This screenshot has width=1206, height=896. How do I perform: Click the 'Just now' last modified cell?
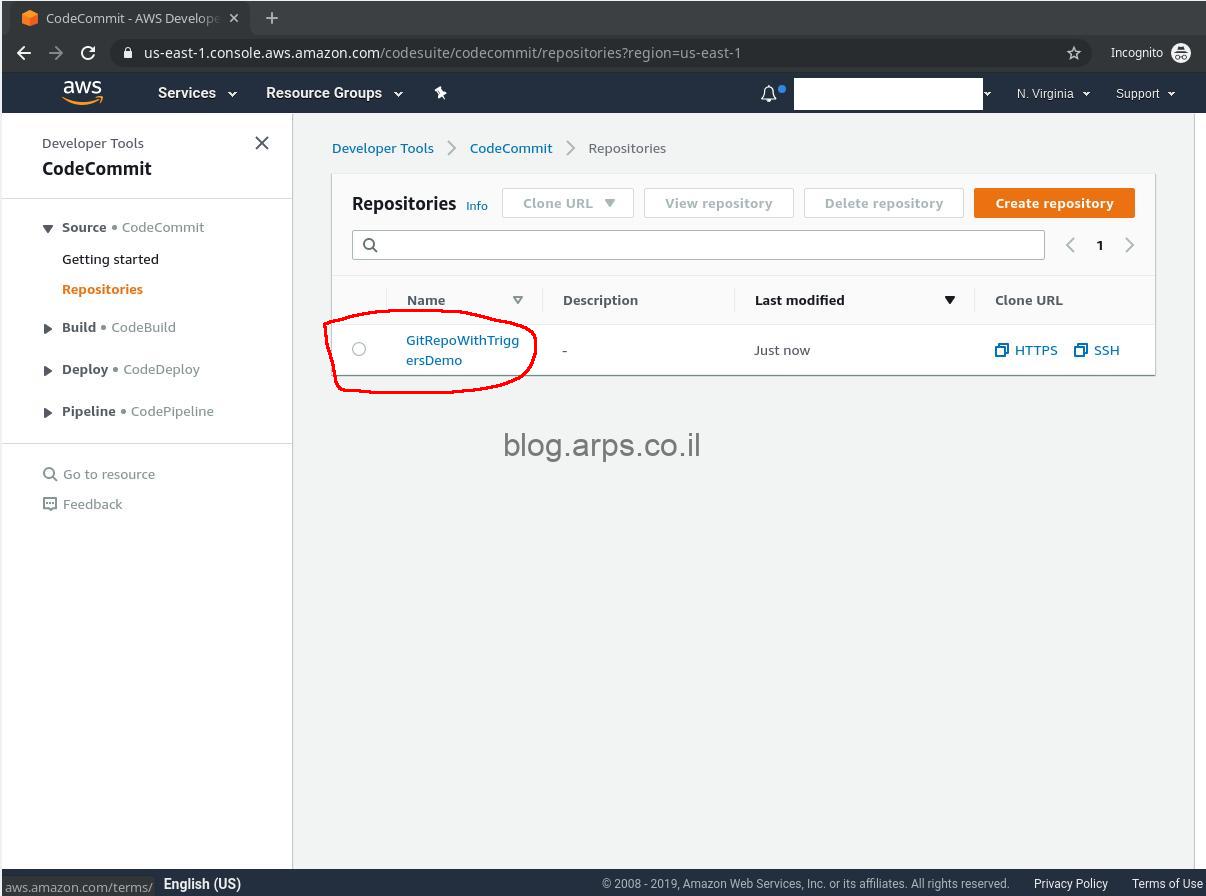pyautogui.click(x=782, y=350)
